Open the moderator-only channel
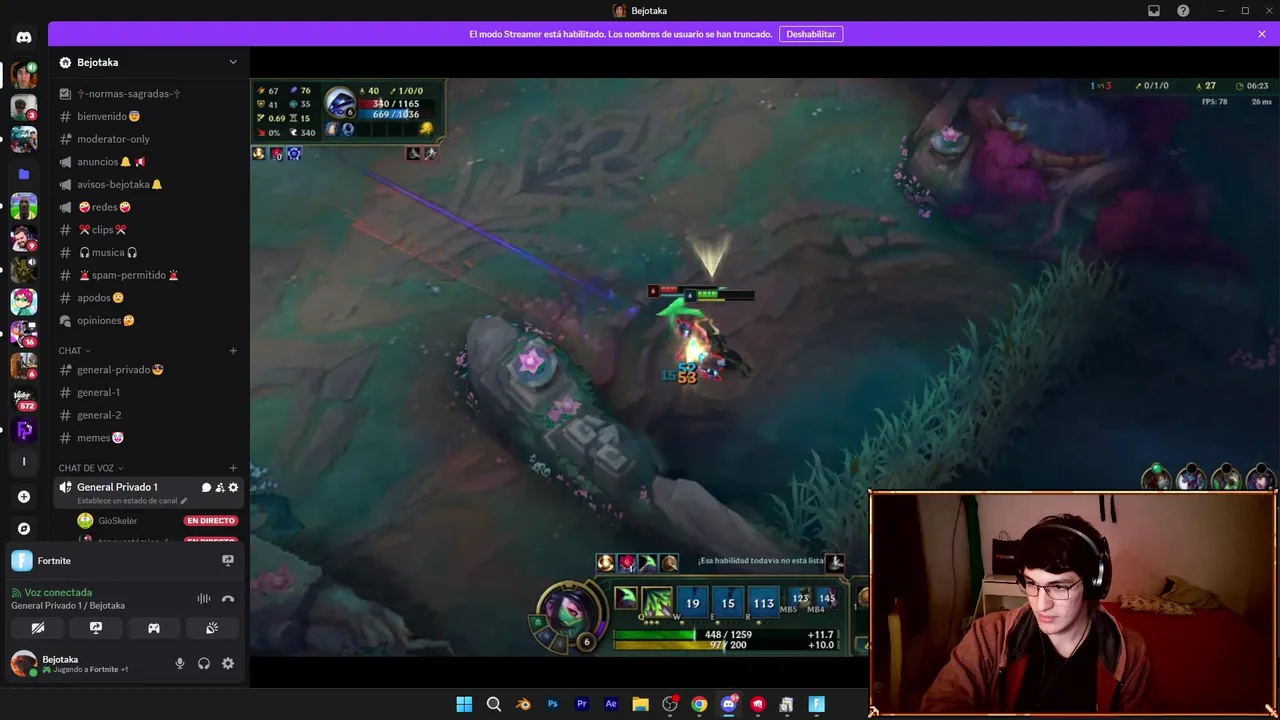 click(148, 139)
